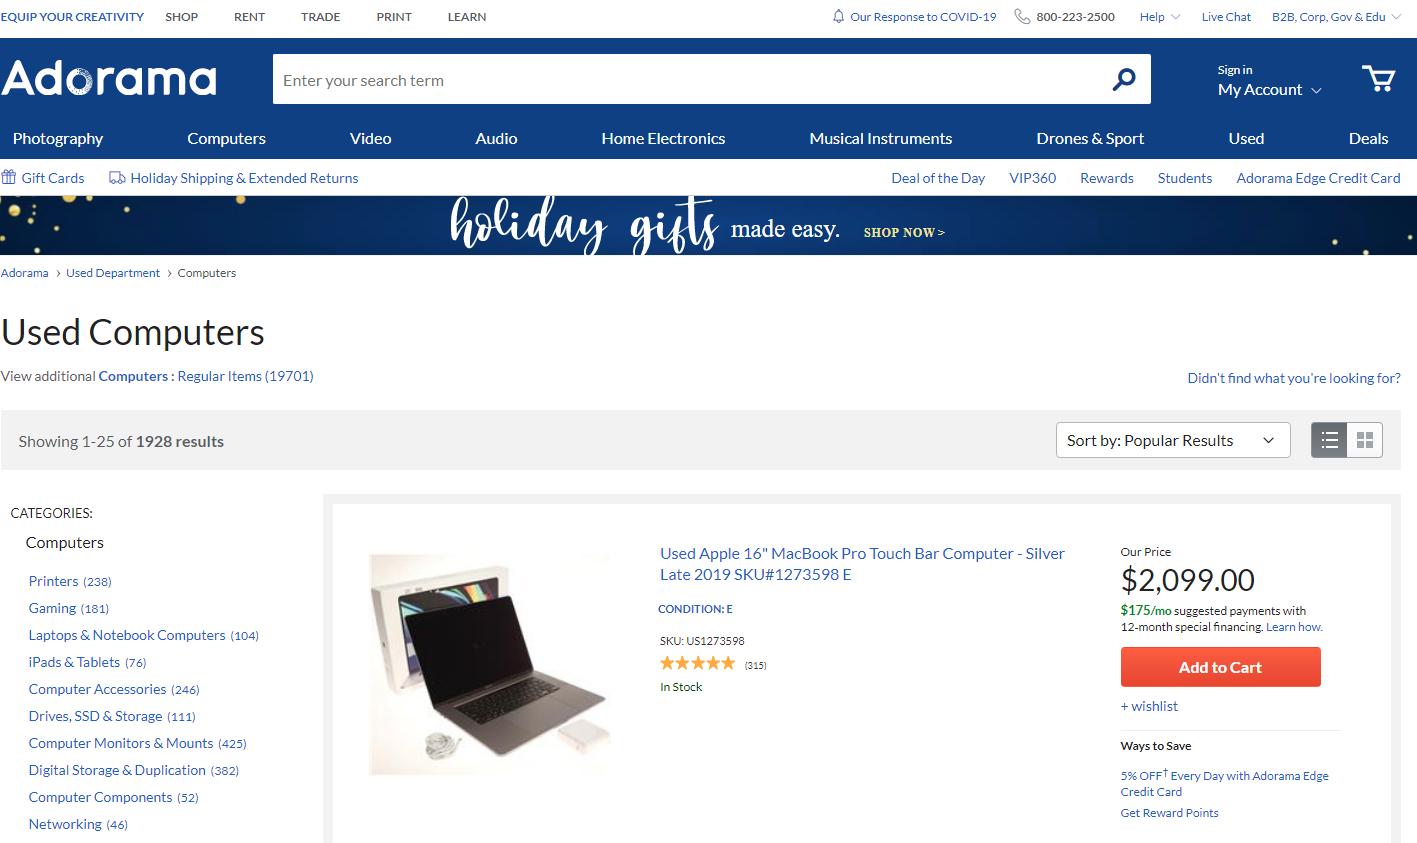This screenshot has width=1417, height=843.
Task: Rate product via five-star icons
Action: tap(697, 663)
